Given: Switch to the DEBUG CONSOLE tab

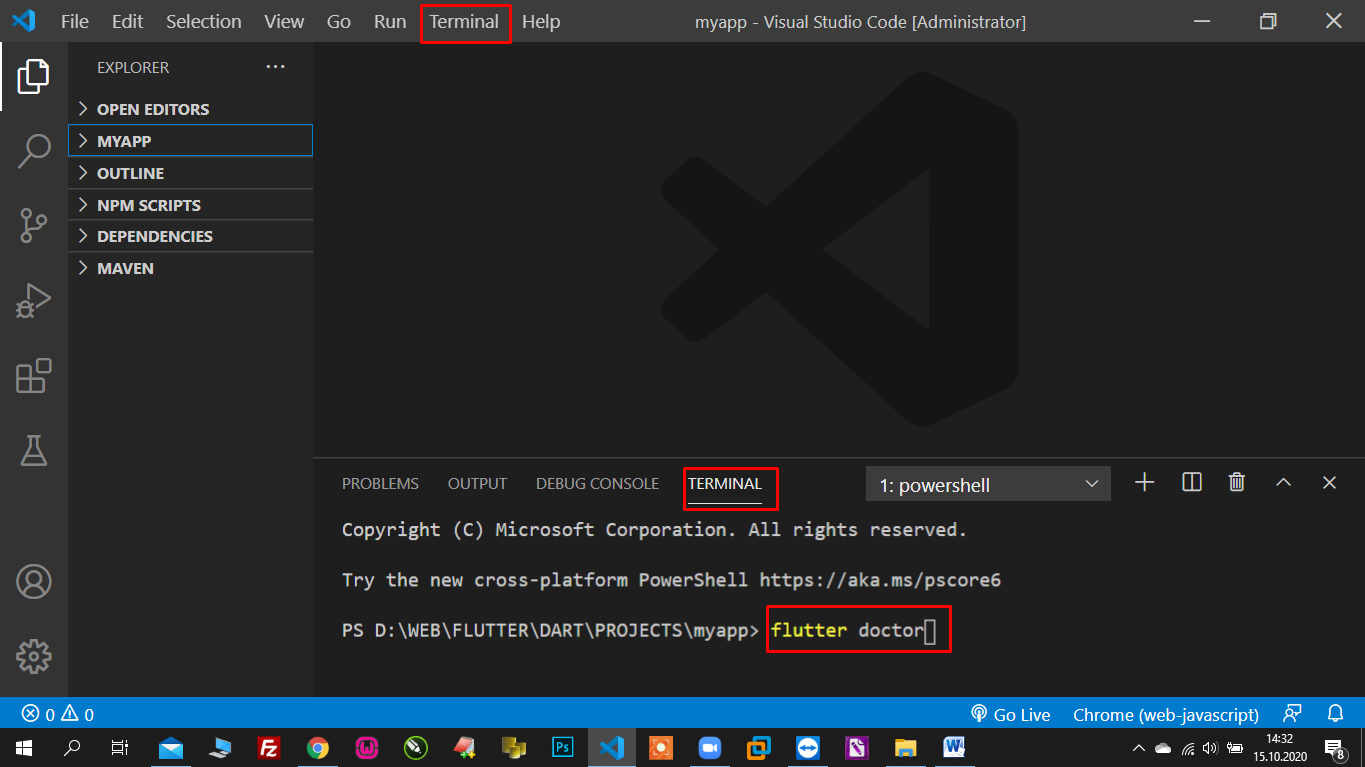Looking at the screenshot, I should pyautogui.click(x=597, y=484).
